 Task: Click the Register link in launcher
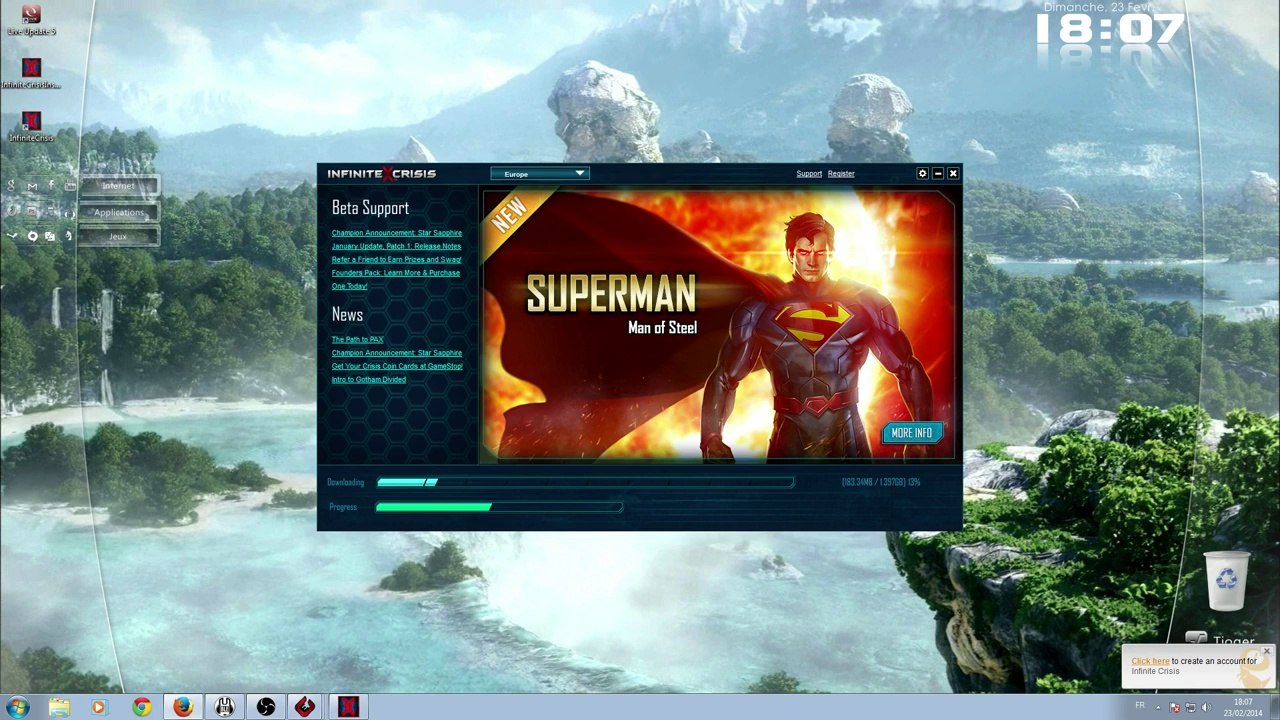[x=841, y=174]
